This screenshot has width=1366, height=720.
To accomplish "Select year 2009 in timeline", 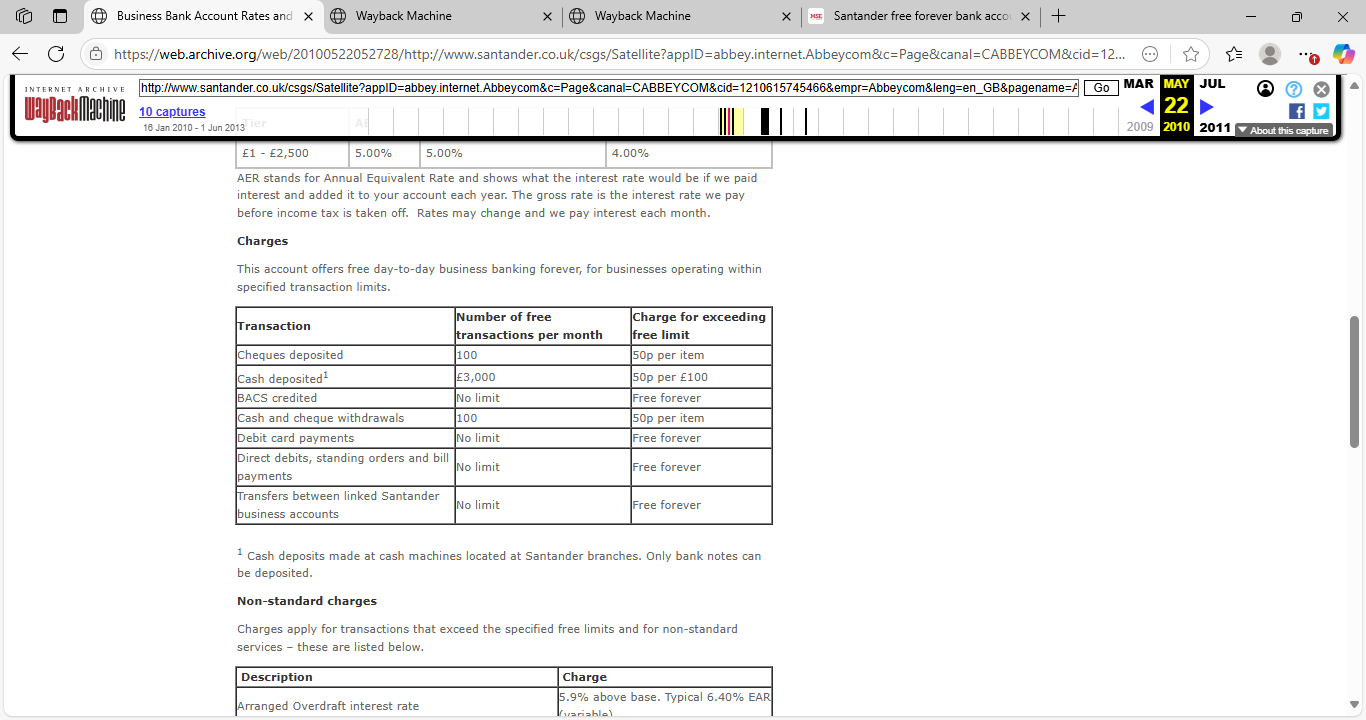I will [1140, 127].
